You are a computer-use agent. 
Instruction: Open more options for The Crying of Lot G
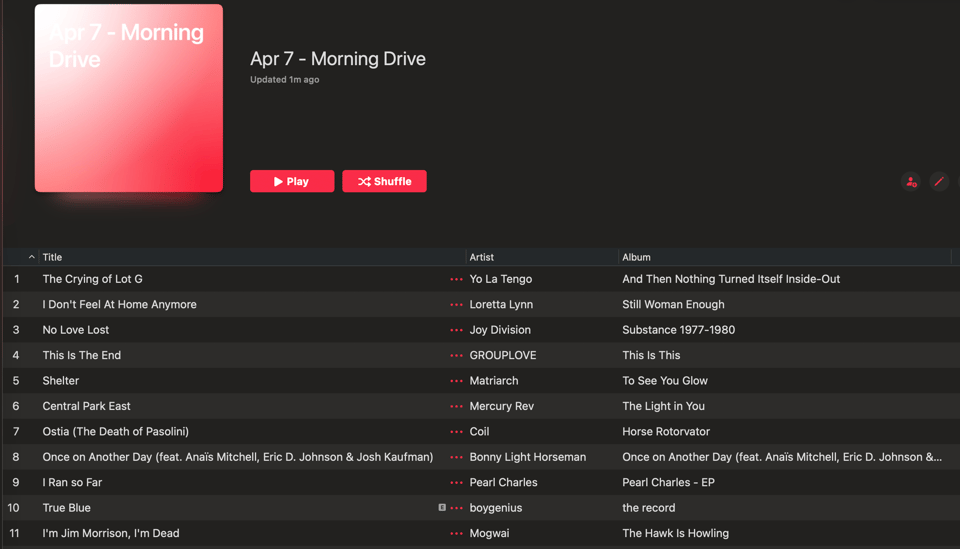[x=456, y=280]
